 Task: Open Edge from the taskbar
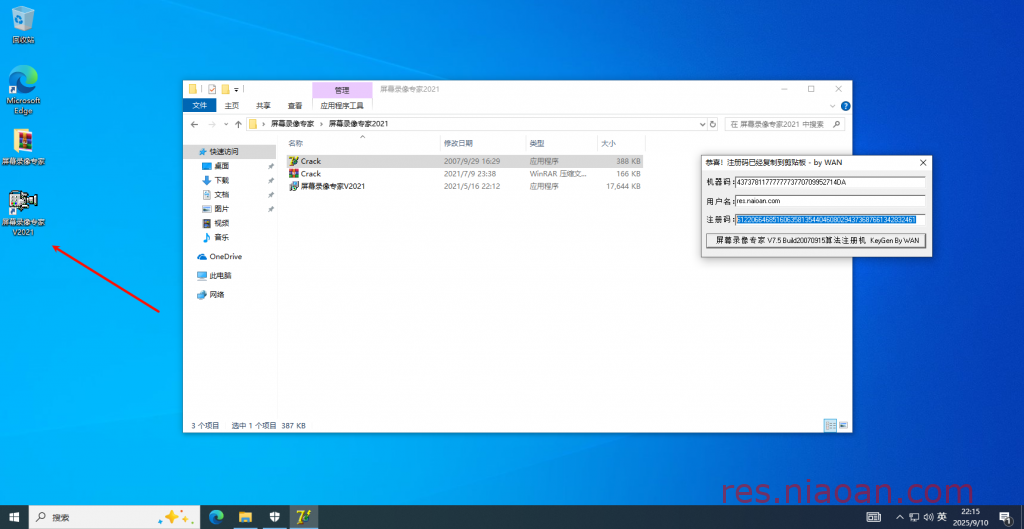pos(216,517)
